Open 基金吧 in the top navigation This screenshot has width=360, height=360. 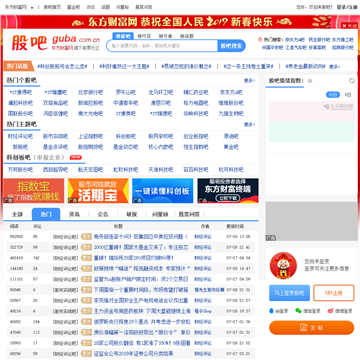coord(73,7)
